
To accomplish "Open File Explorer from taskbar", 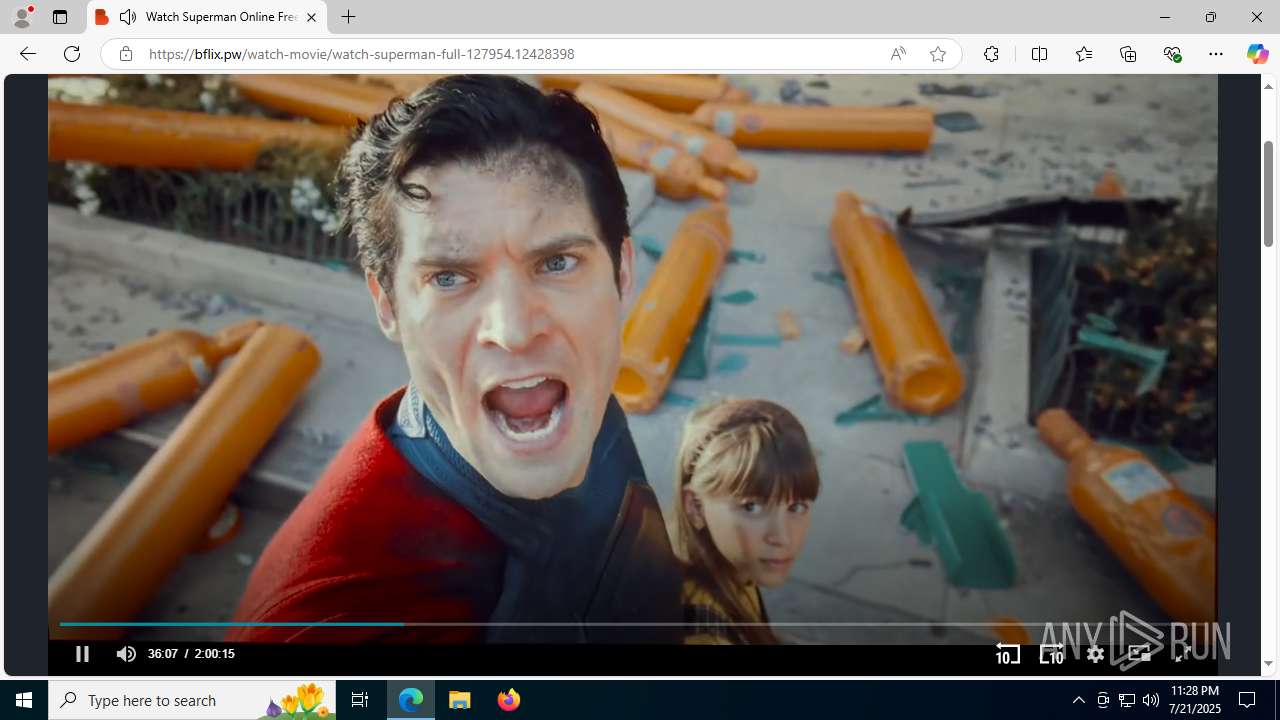I will click(x=460, y=700).
